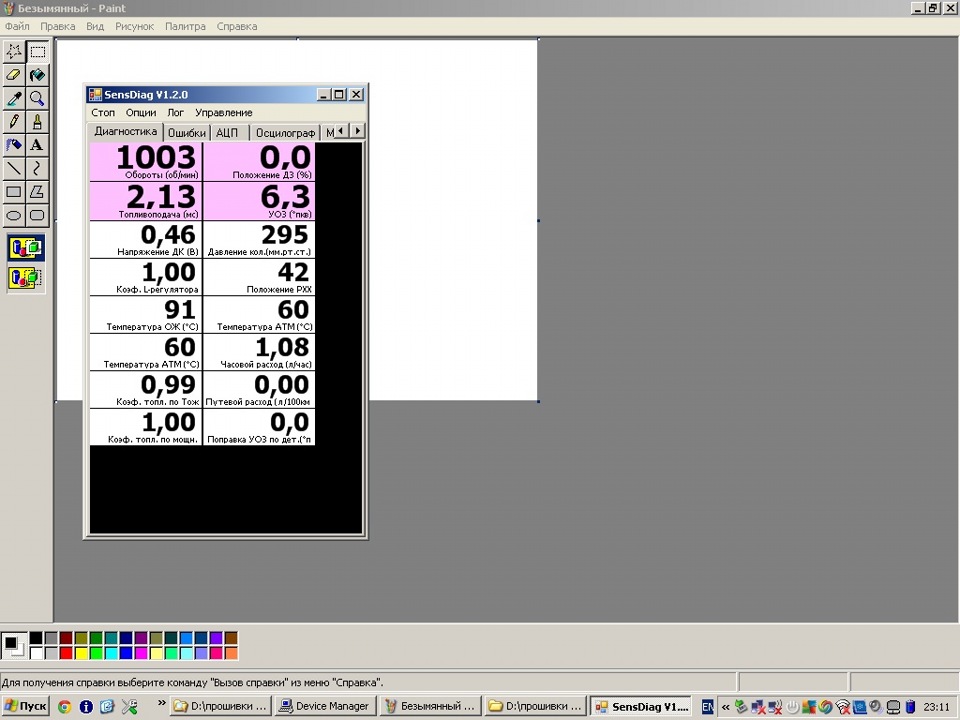Open the Палитра menu in Paint

point(185,26)
